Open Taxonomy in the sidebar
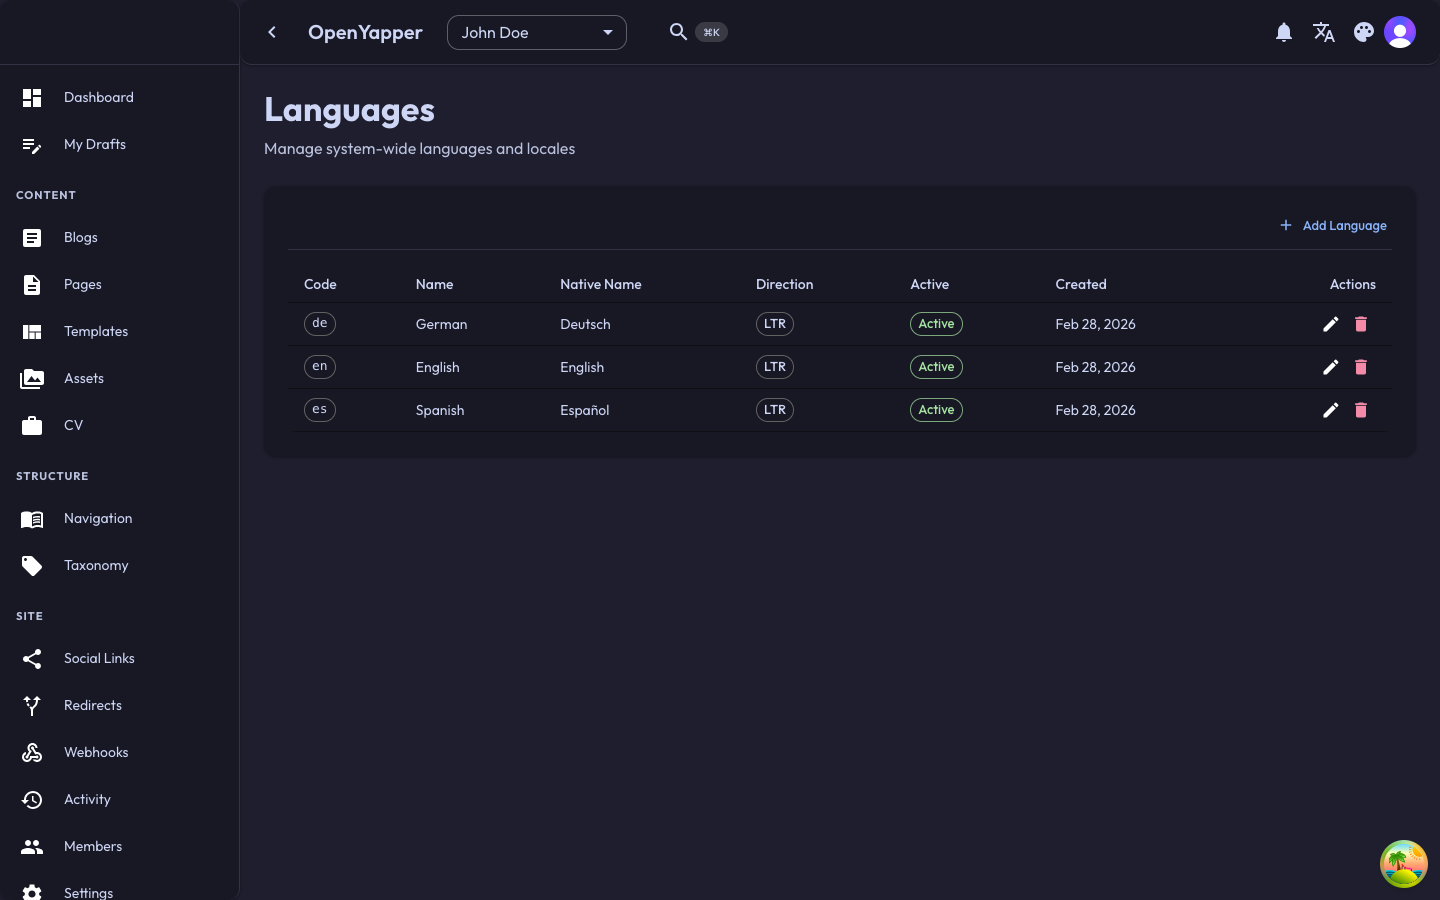The height and width of the screenshot is (900, 1440). coord(96,565)
